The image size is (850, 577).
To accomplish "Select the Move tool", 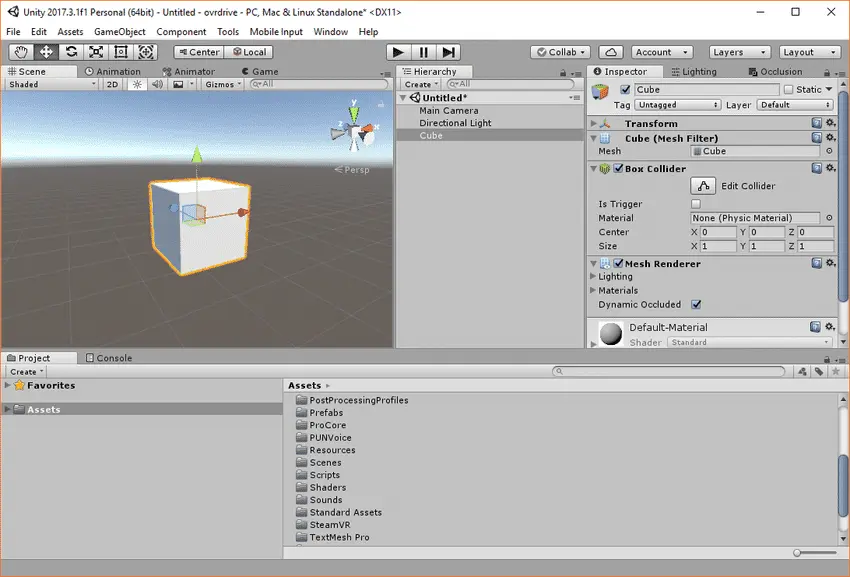I will tap(45, 51).
